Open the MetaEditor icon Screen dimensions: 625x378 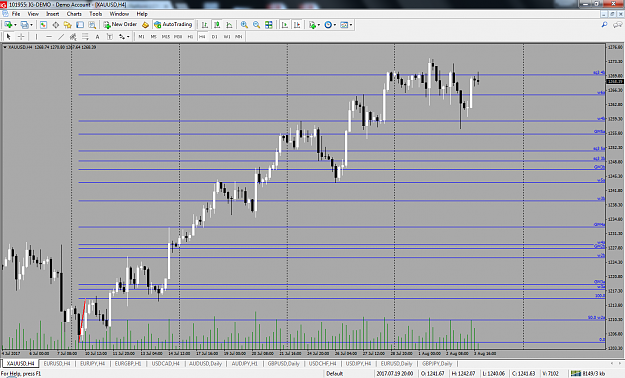click(x=145, y=25)
